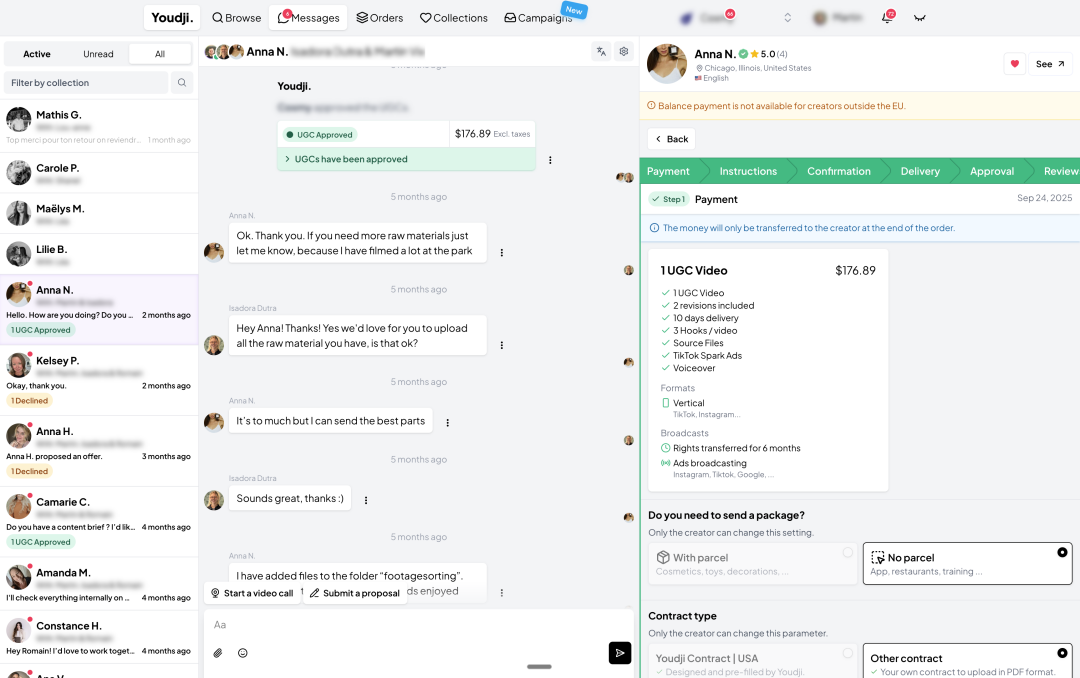Open the workspace switcher dropdown arrows
Image resolution: width=1080 pixels, height=678 pixels.
(x=787, y=18)
